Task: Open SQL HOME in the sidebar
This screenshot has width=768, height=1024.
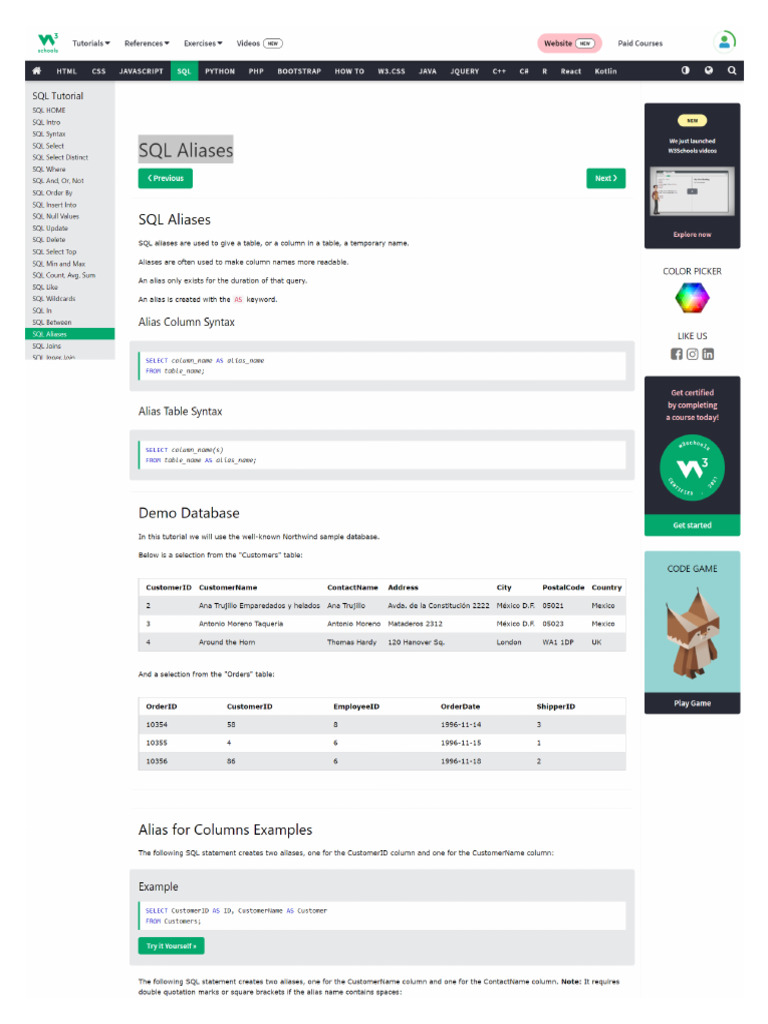Action: tap(49, 110)
